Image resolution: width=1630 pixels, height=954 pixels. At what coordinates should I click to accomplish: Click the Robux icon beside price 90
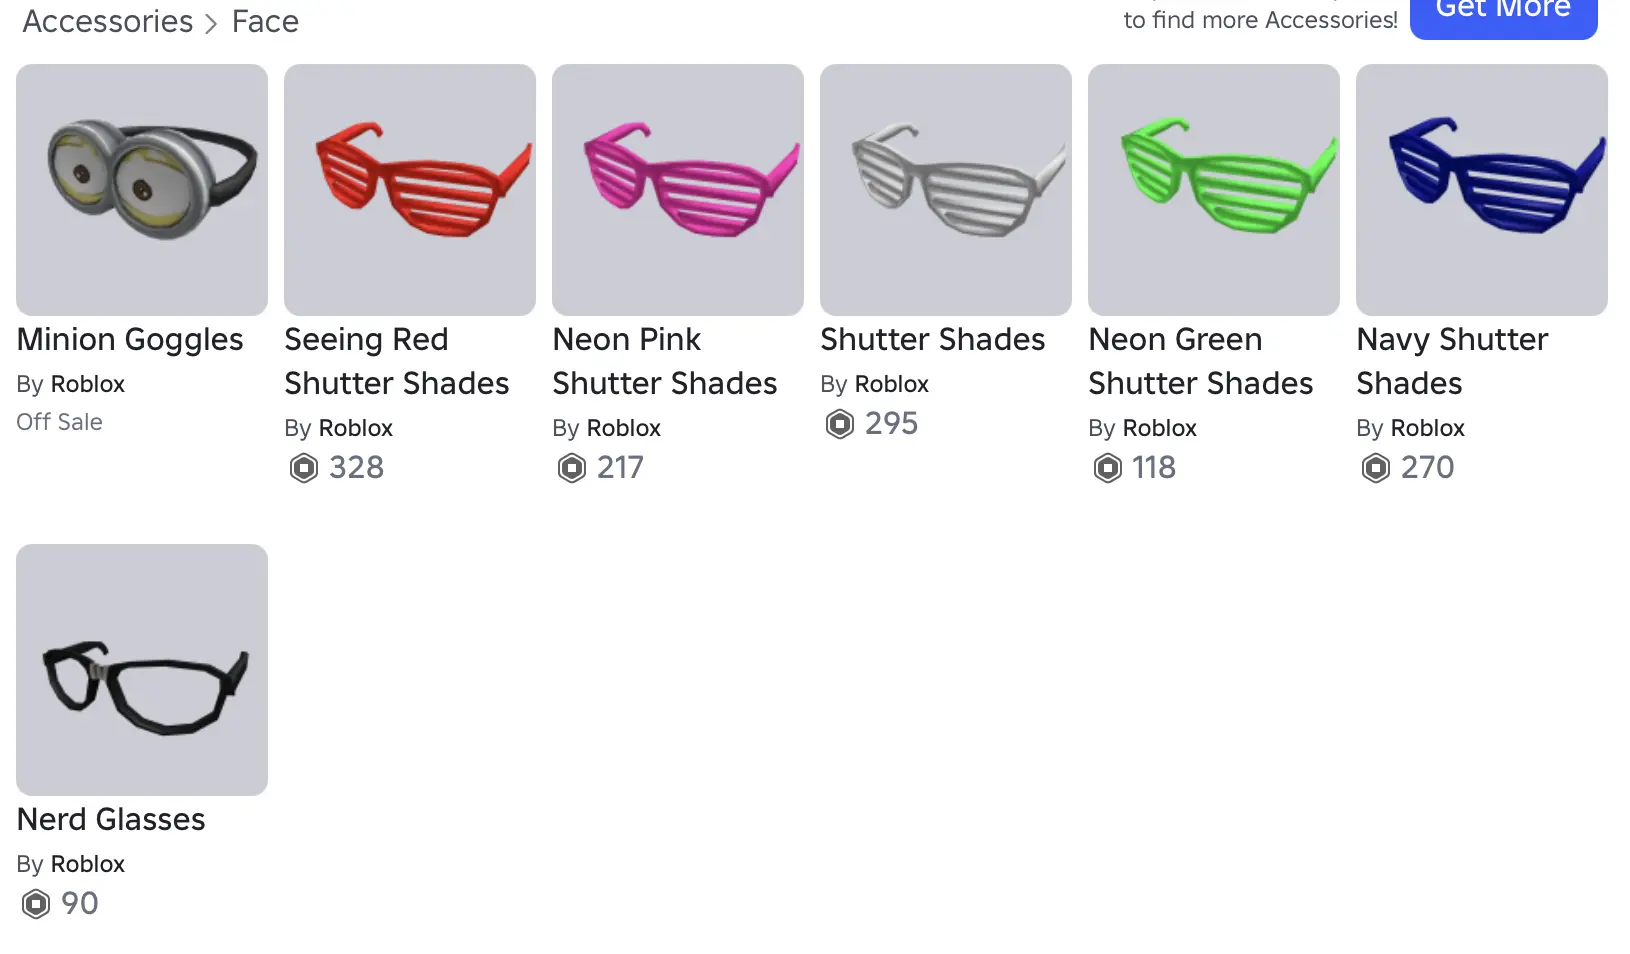(x=36, y=904)
